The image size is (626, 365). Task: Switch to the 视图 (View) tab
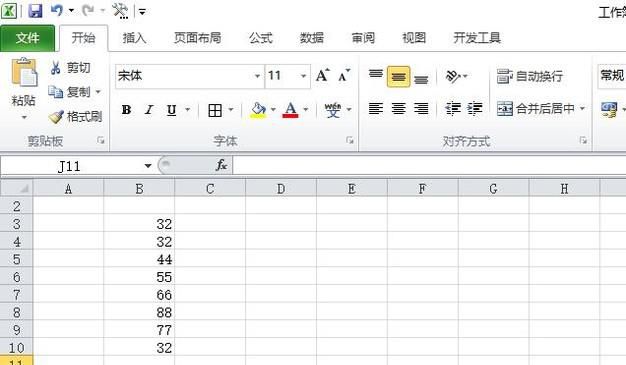[x=414, y=38]
